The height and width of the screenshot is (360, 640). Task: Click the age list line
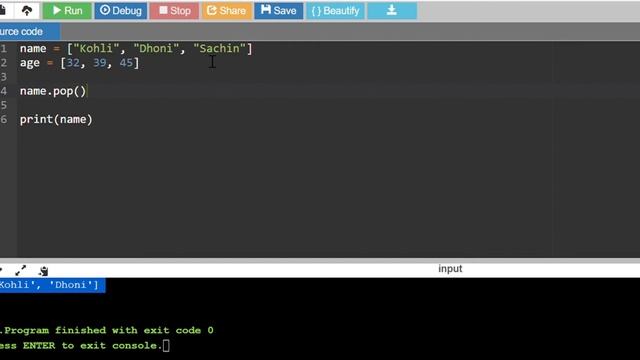[x=80, y=63]
